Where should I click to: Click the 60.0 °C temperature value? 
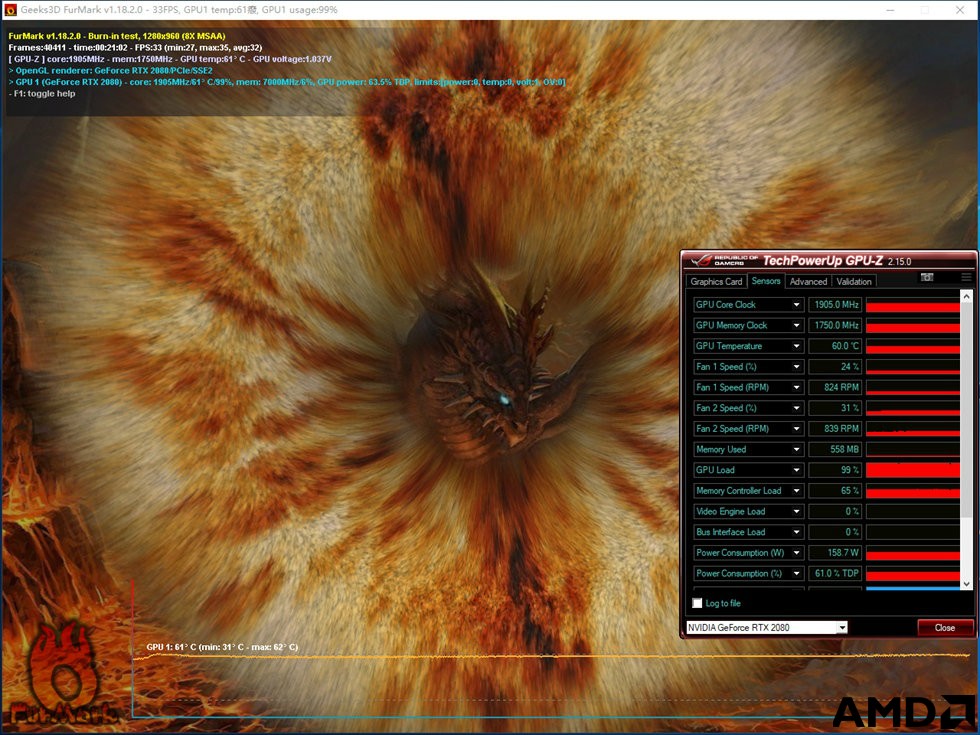[836, 346]
